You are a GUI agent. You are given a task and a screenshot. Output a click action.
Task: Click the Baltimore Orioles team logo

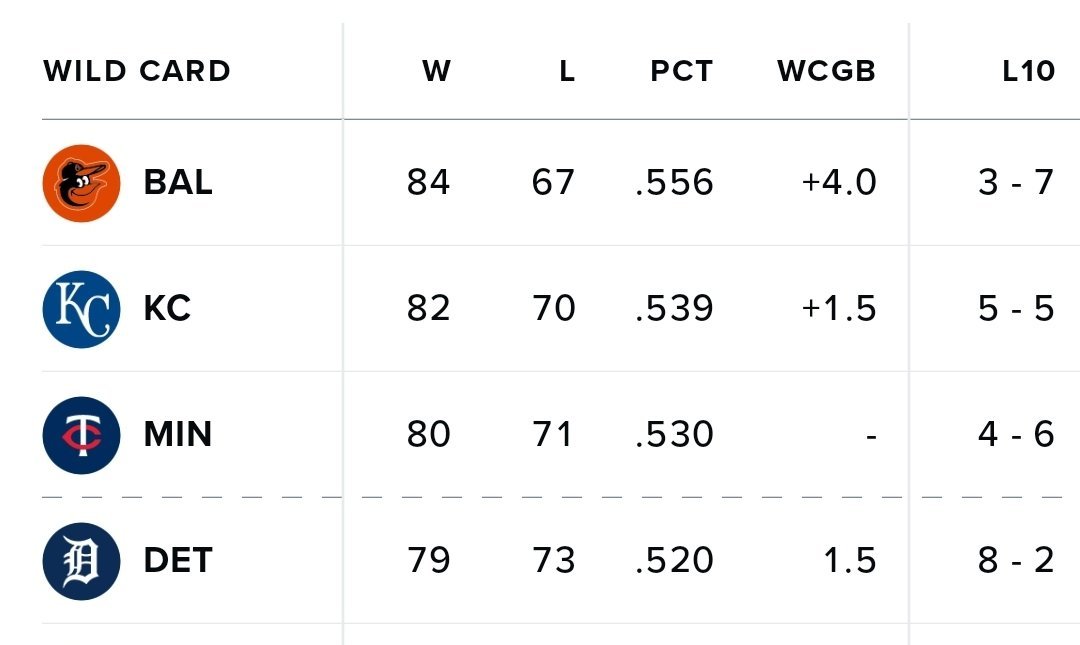(81, 183)
